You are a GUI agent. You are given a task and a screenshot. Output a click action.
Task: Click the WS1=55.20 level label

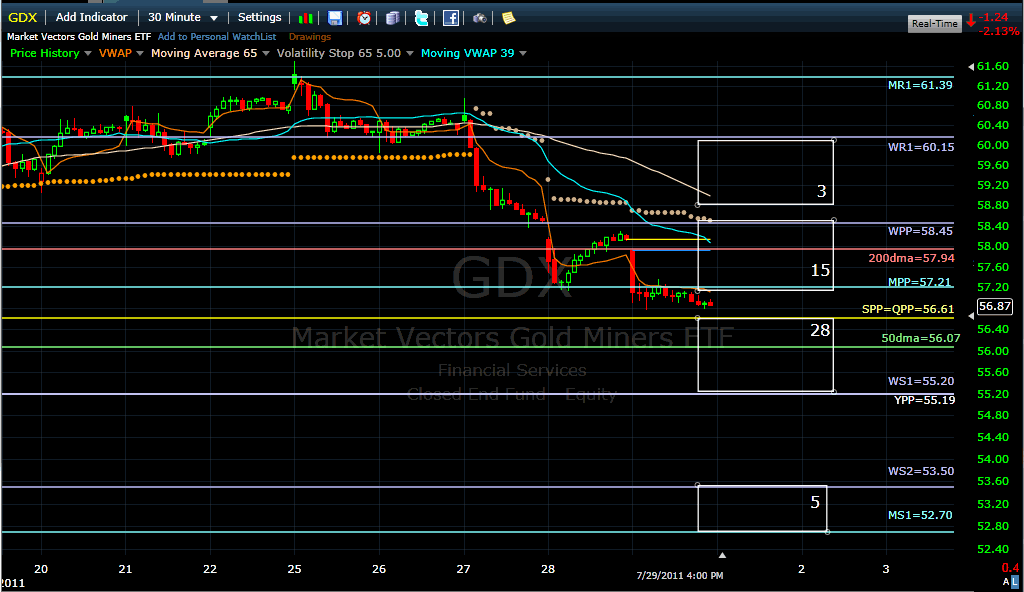click(x=921, y=381)
